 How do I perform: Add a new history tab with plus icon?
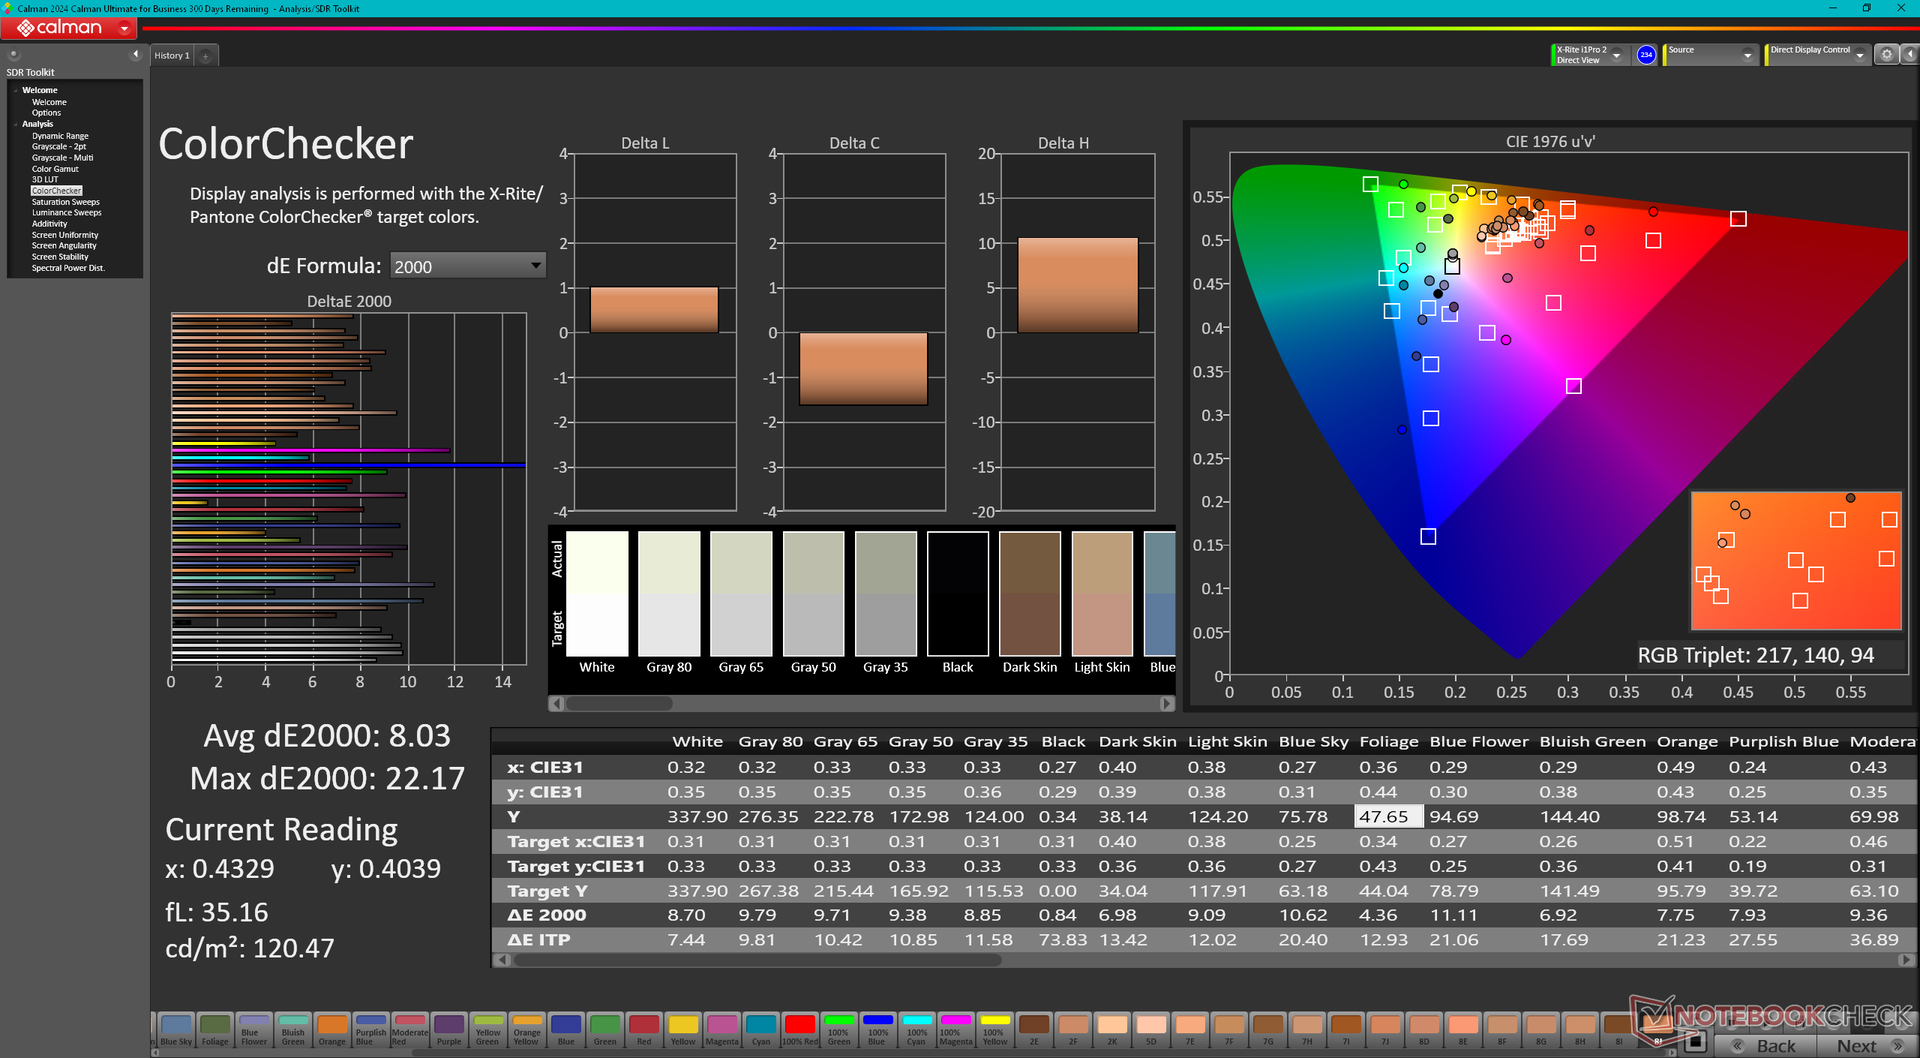tap(205, 56)
